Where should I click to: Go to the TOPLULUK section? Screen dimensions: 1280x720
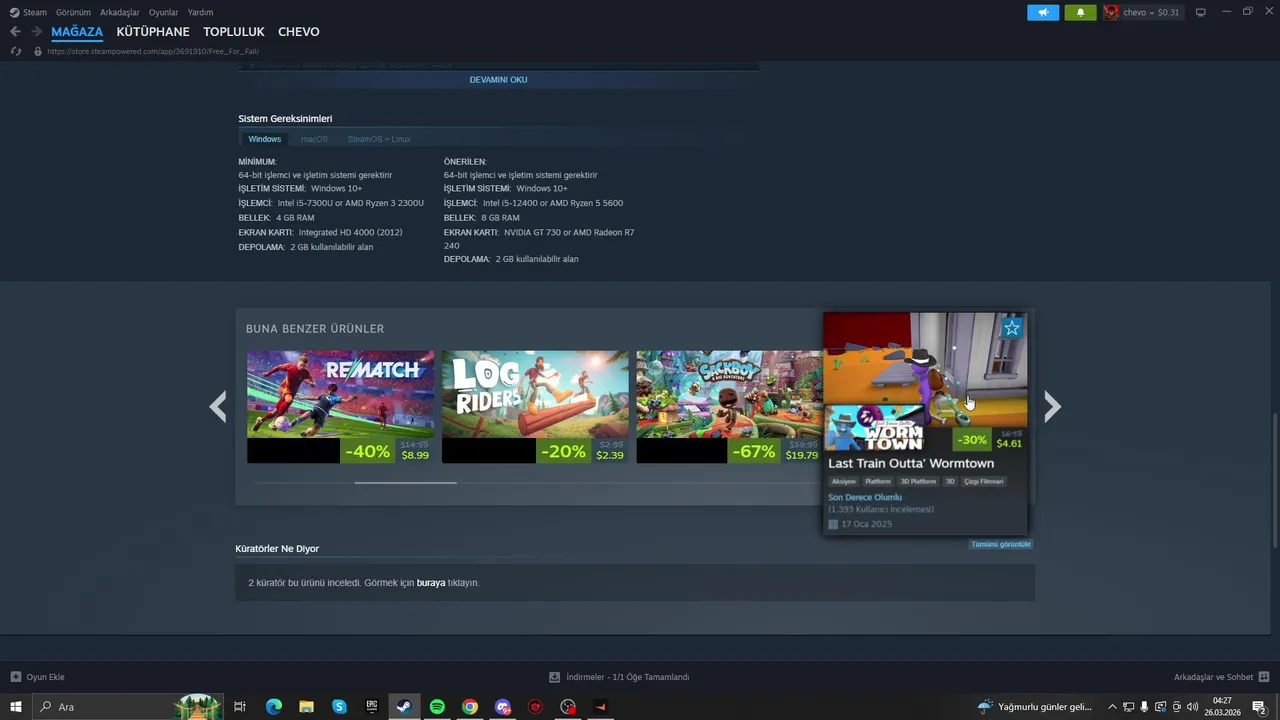point(234,32)
